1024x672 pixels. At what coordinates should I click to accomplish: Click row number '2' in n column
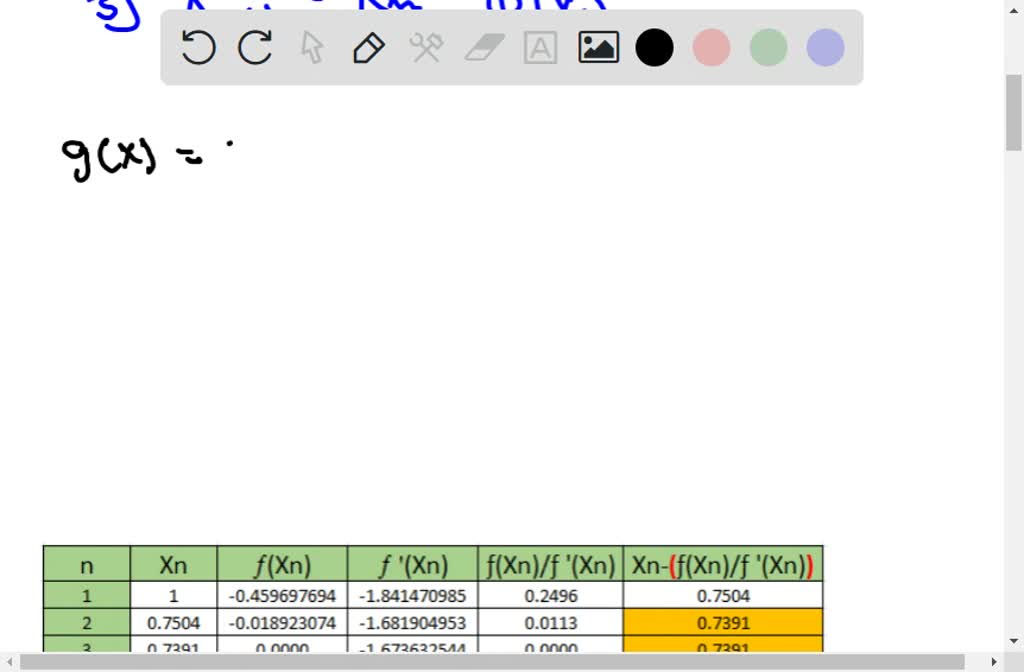(x=87, y=623)
